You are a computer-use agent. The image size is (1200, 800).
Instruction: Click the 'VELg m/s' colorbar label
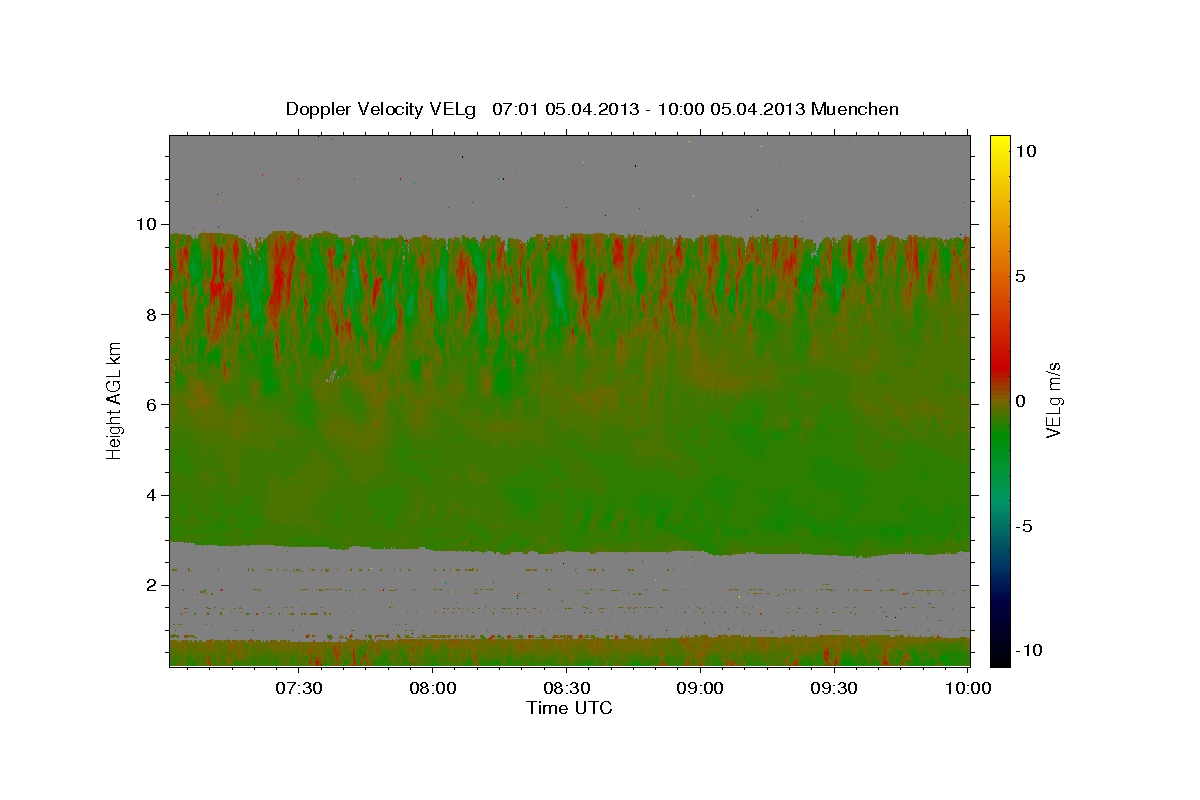[x=1053, y=399]
